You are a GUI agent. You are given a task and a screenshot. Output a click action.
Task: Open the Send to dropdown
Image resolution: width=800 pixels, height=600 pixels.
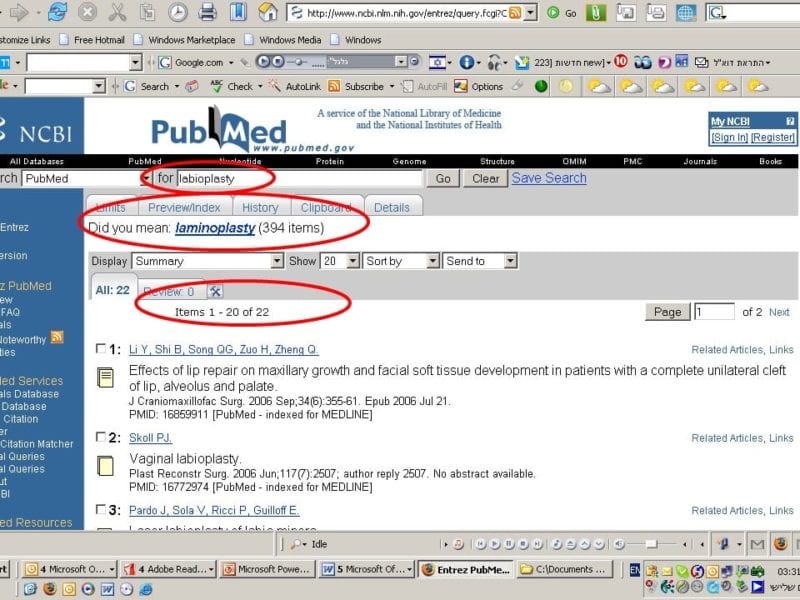pyautogui.click(x=480, y=261)
